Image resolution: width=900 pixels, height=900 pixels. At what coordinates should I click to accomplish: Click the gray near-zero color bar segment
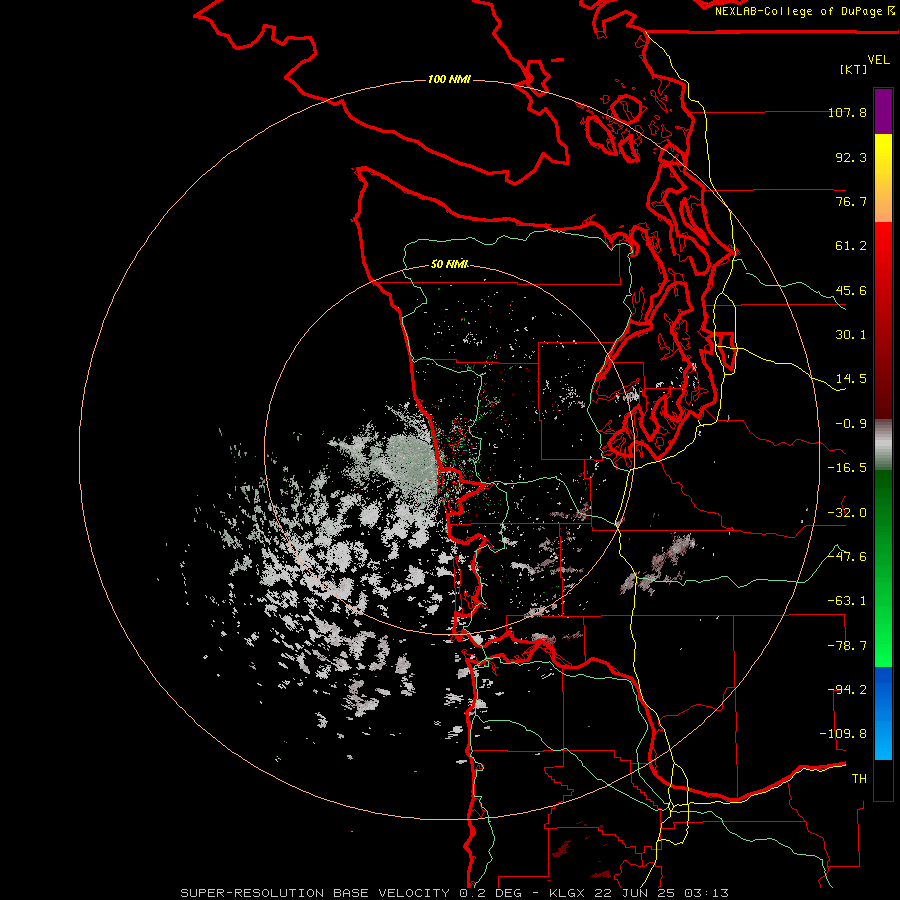[883, 445]
